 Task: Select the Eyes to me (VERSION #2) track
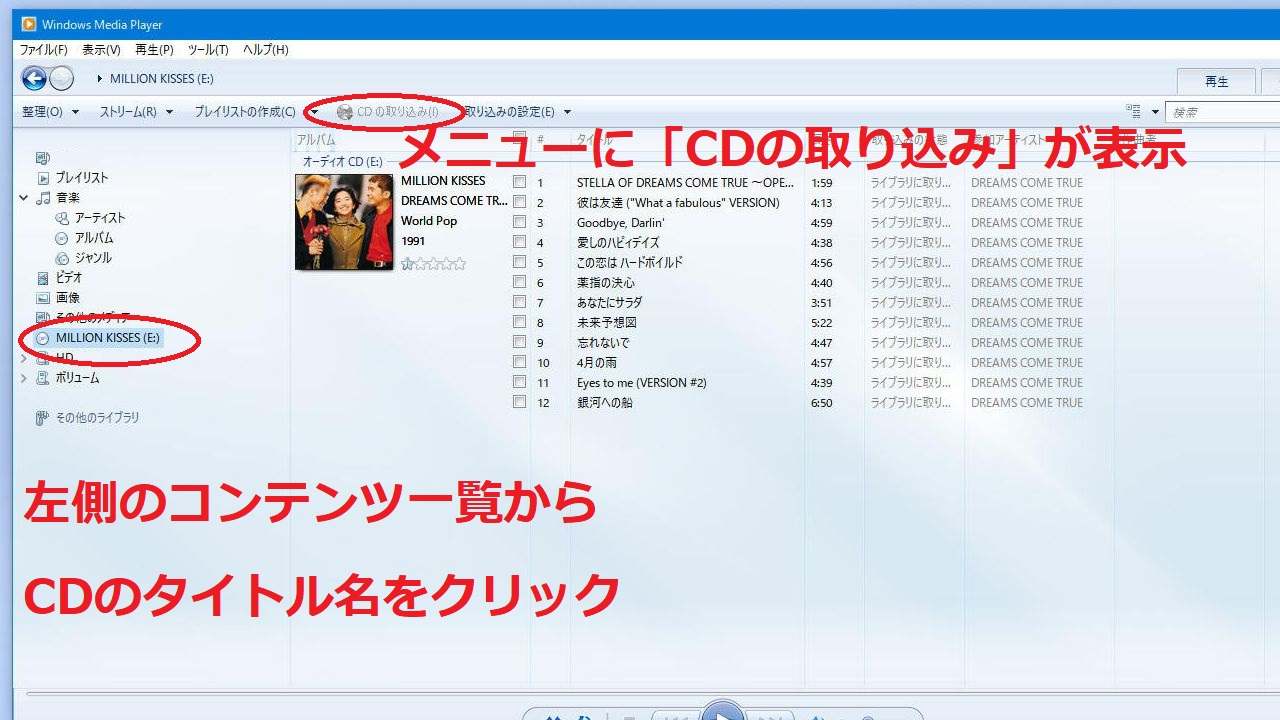coord(642,382)
